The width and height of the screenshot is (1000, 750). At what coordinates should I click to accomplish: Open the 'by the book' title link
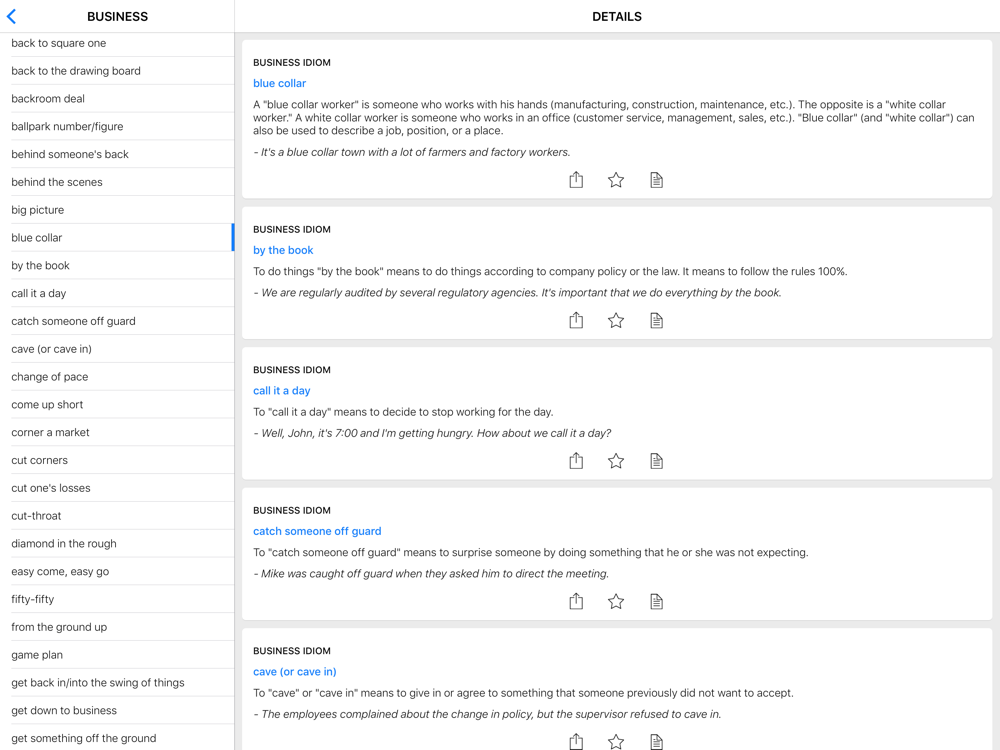[283, 250]
